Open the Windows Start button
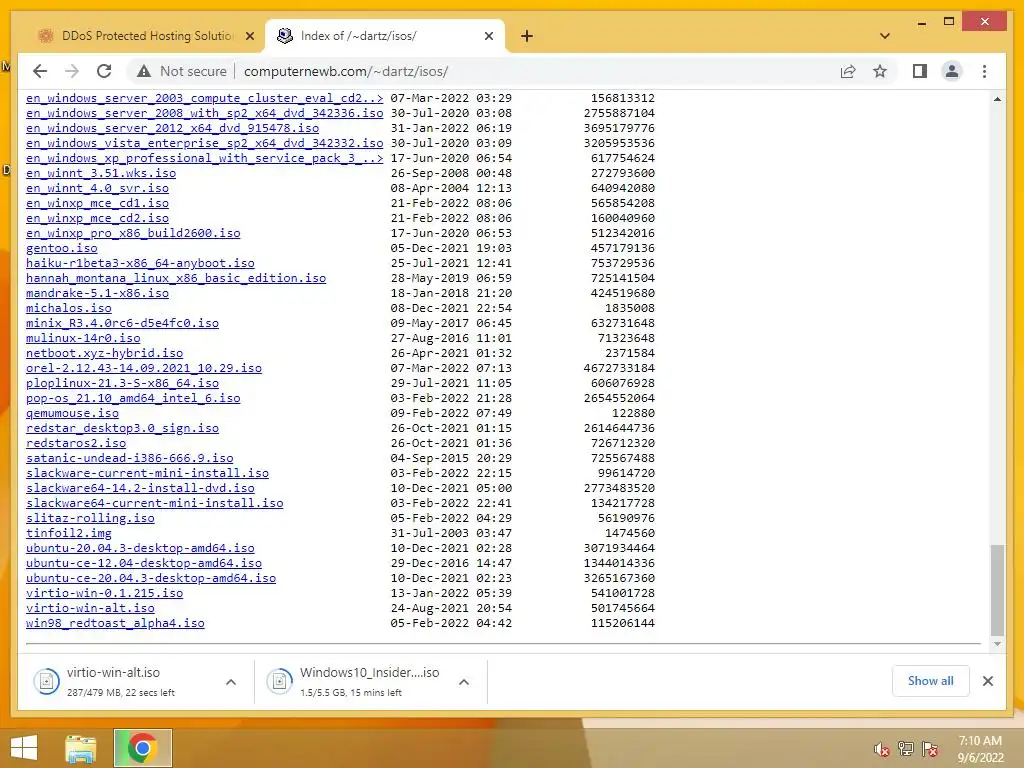 [x=24, y=748]
